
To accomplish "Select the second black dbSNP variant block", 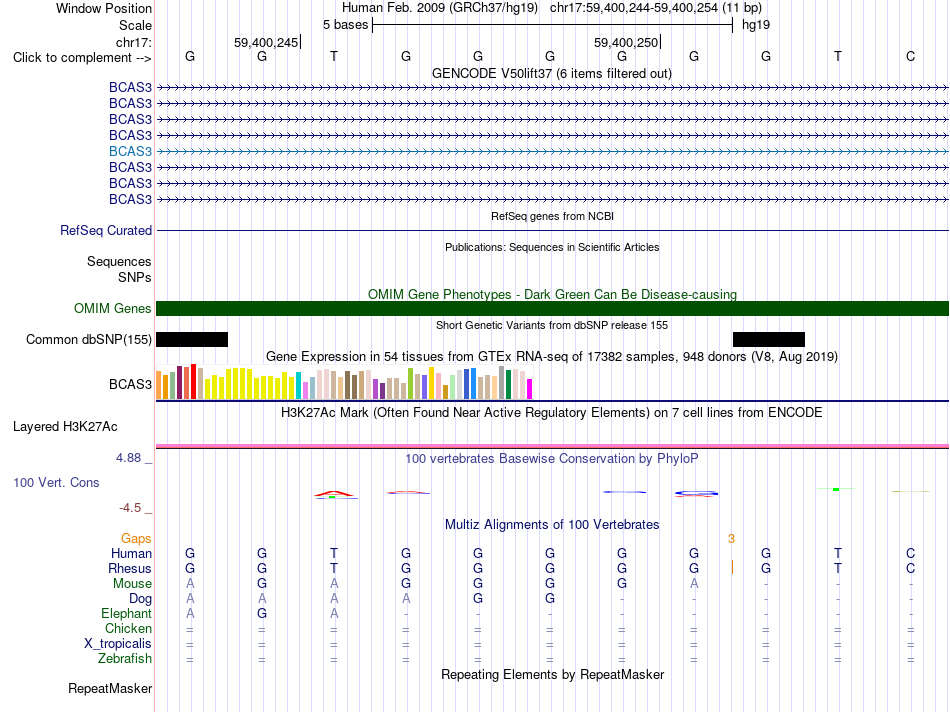I will point(769,339).
